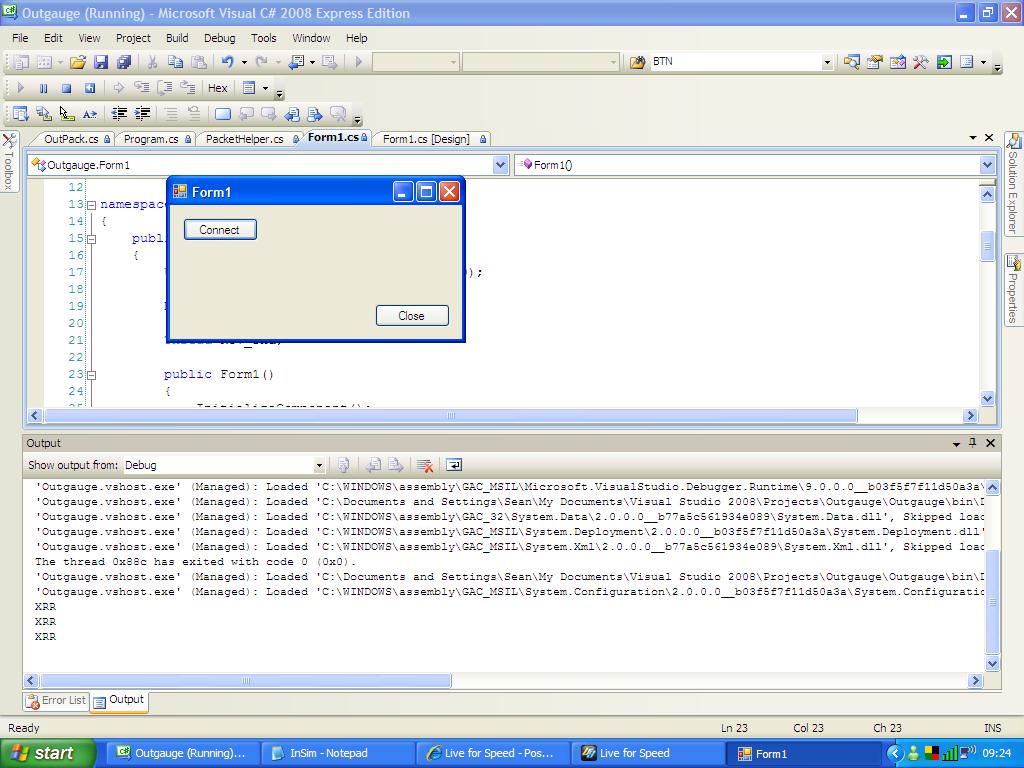Image resolution: width=1024 pixels, height=768 pixels.
Task: Expand BTN find combo box dropdown
Action: click(x=827, y=62)
